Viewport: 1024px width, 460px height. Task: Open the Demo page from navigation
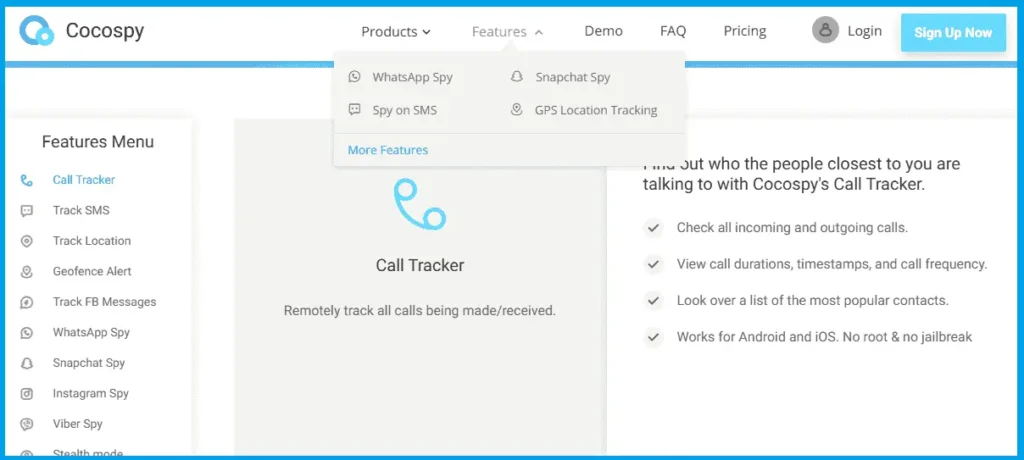click(x=603, y=32)
